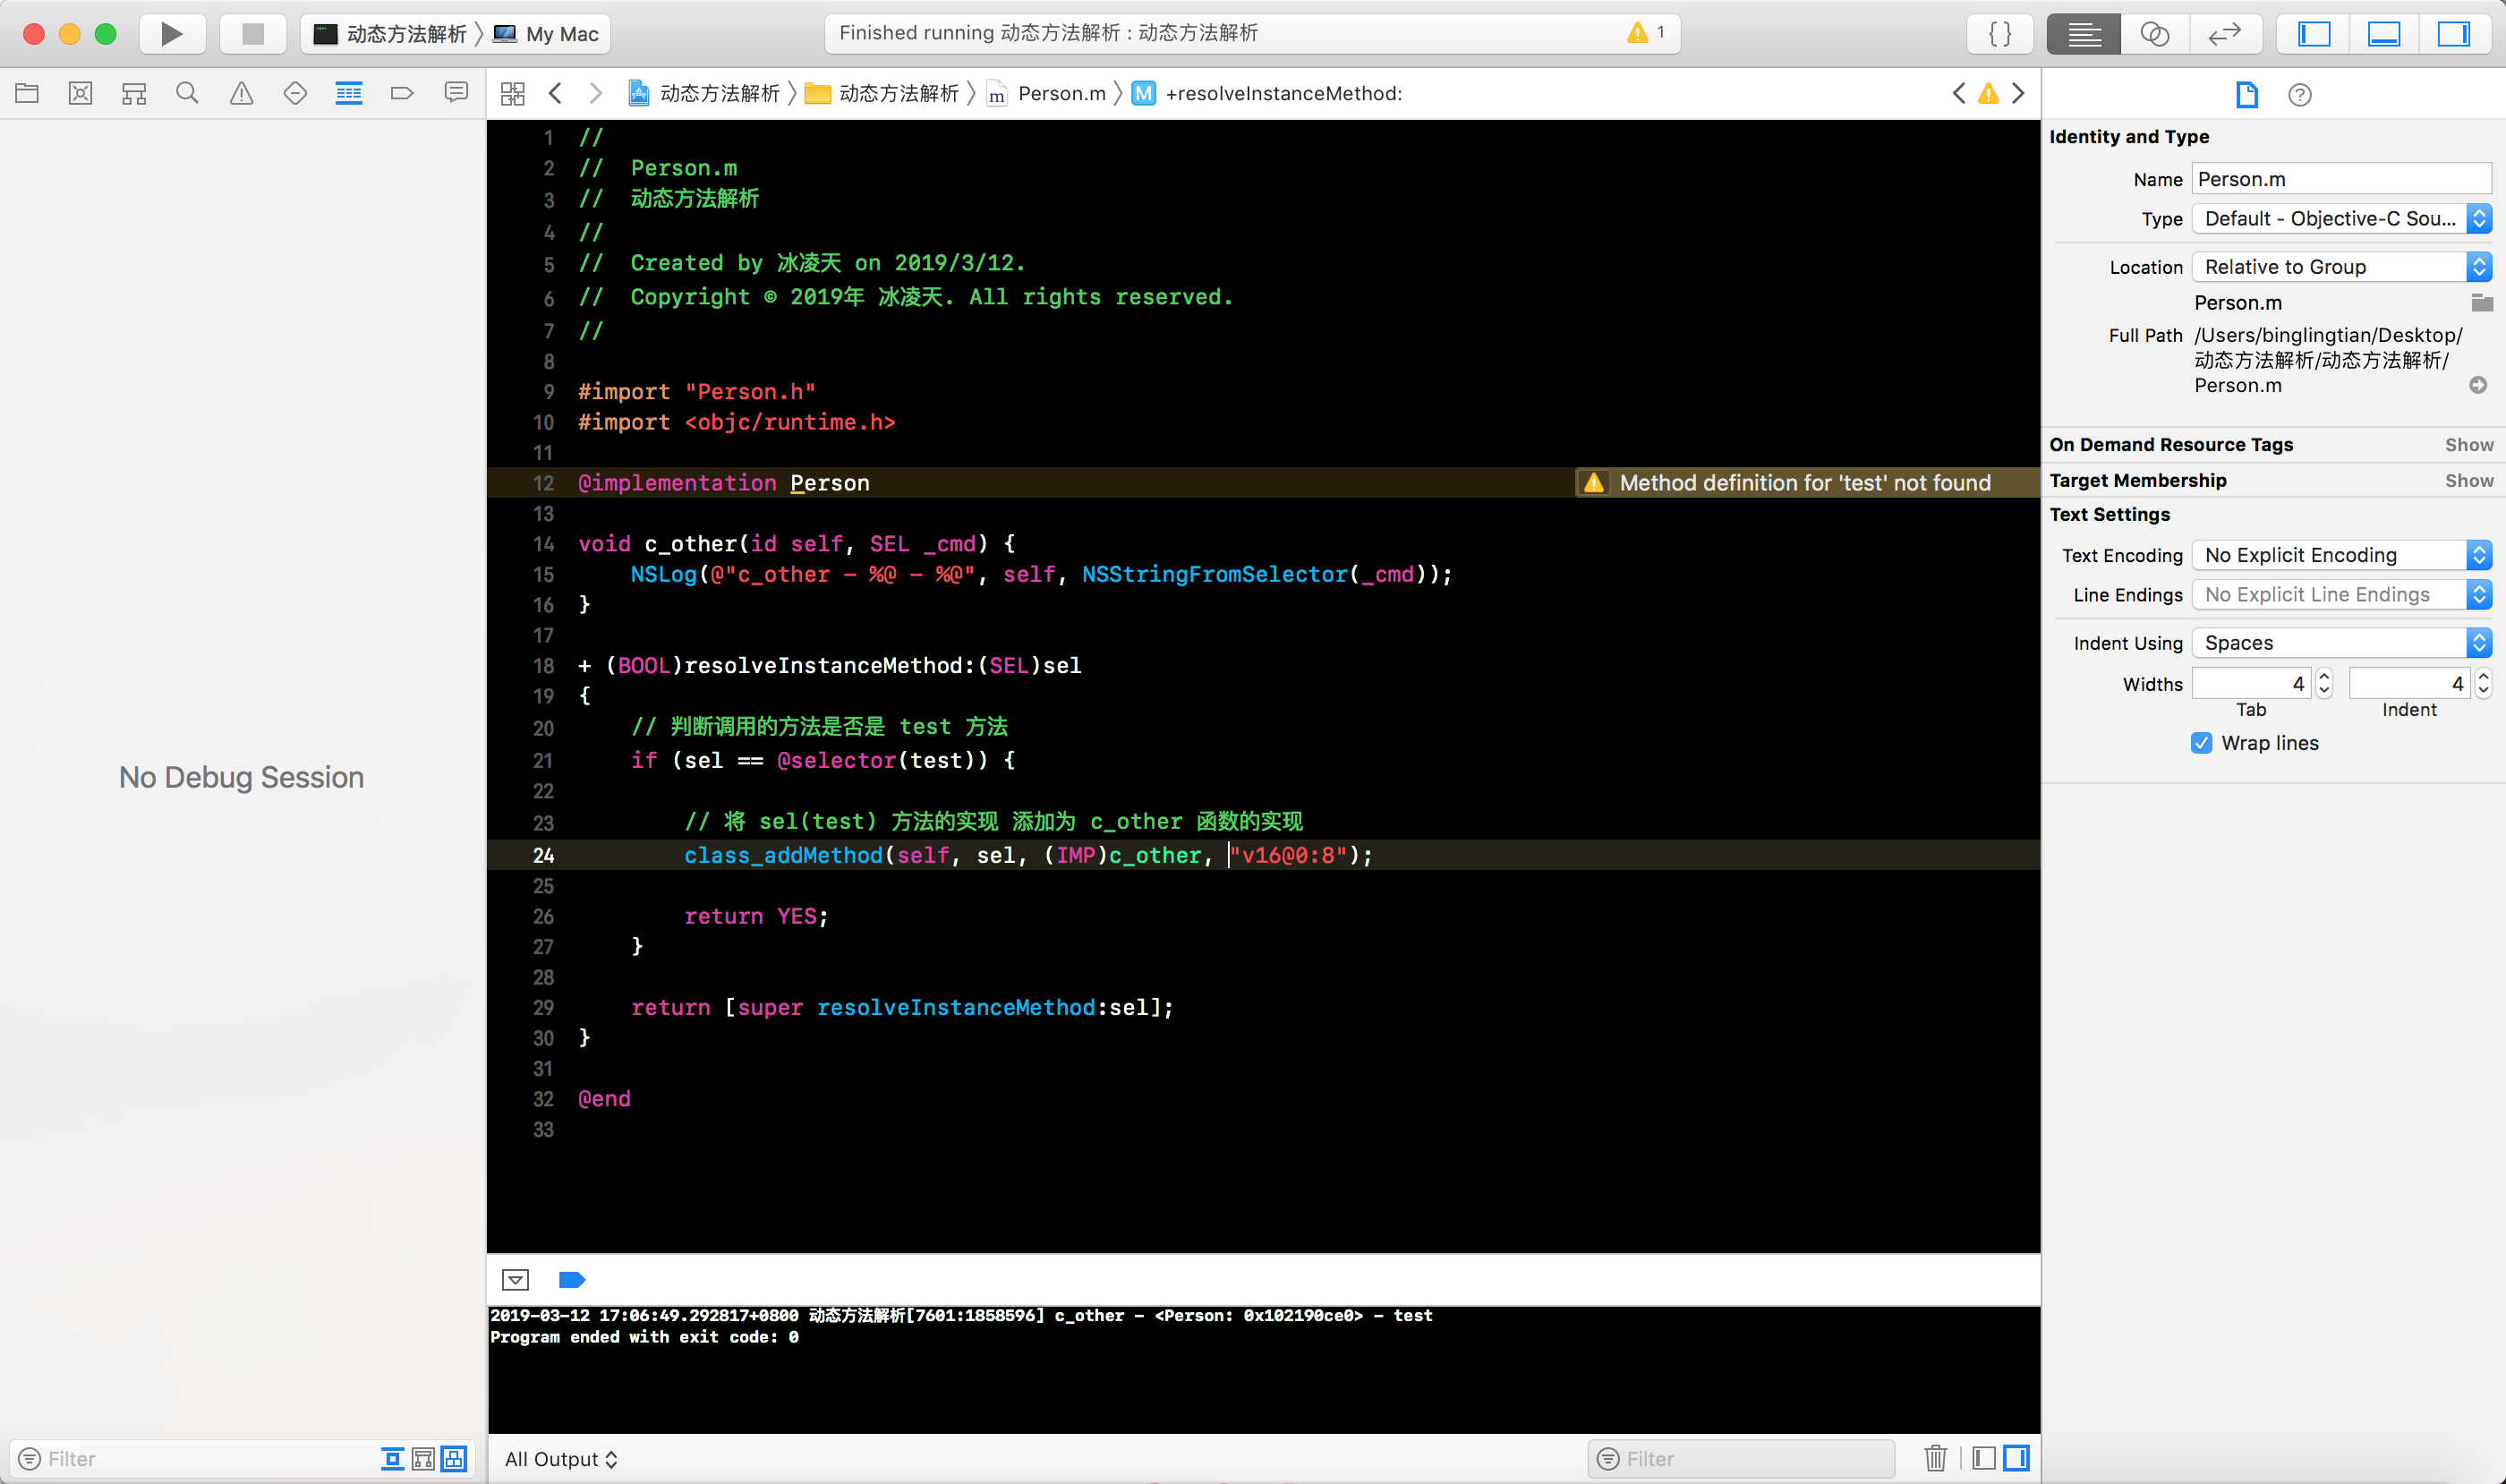Open the Quick Help inspector icon
This screenshot has width=2506, height=1484.
(2299, 95)
